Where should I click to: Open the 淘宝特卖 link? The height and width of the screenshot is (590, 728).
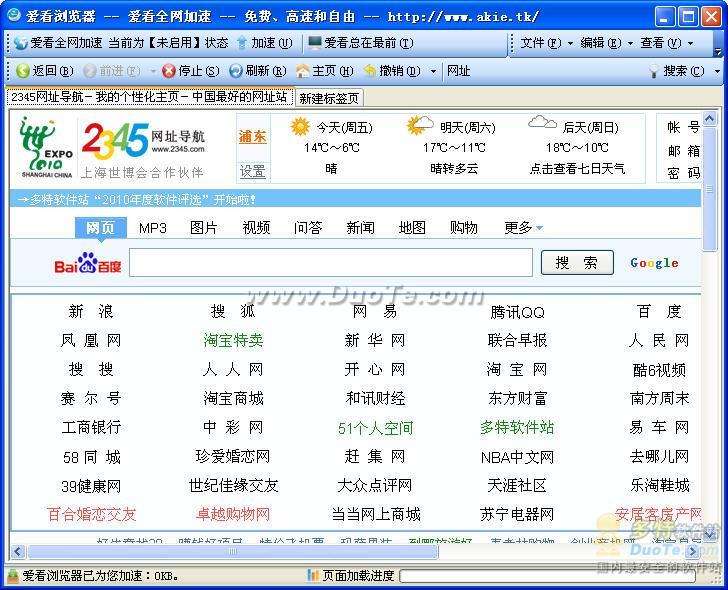pyautogui.click(x=233, y=340)
